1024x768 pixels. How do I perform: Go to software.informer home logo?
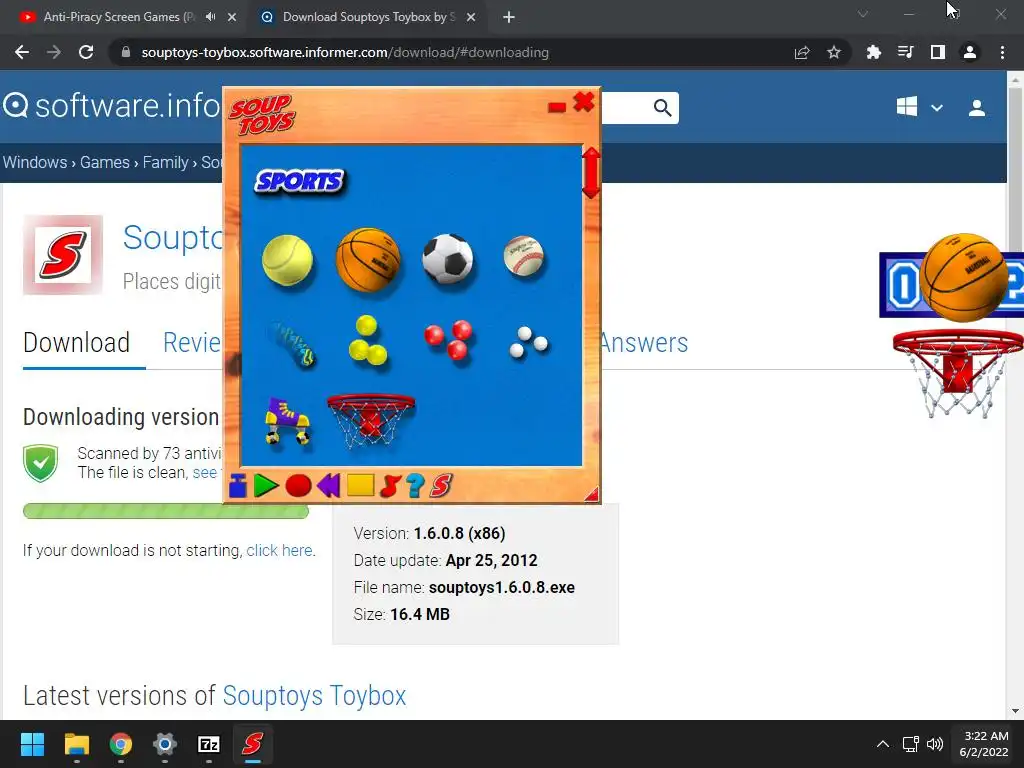tap(112, 106)
